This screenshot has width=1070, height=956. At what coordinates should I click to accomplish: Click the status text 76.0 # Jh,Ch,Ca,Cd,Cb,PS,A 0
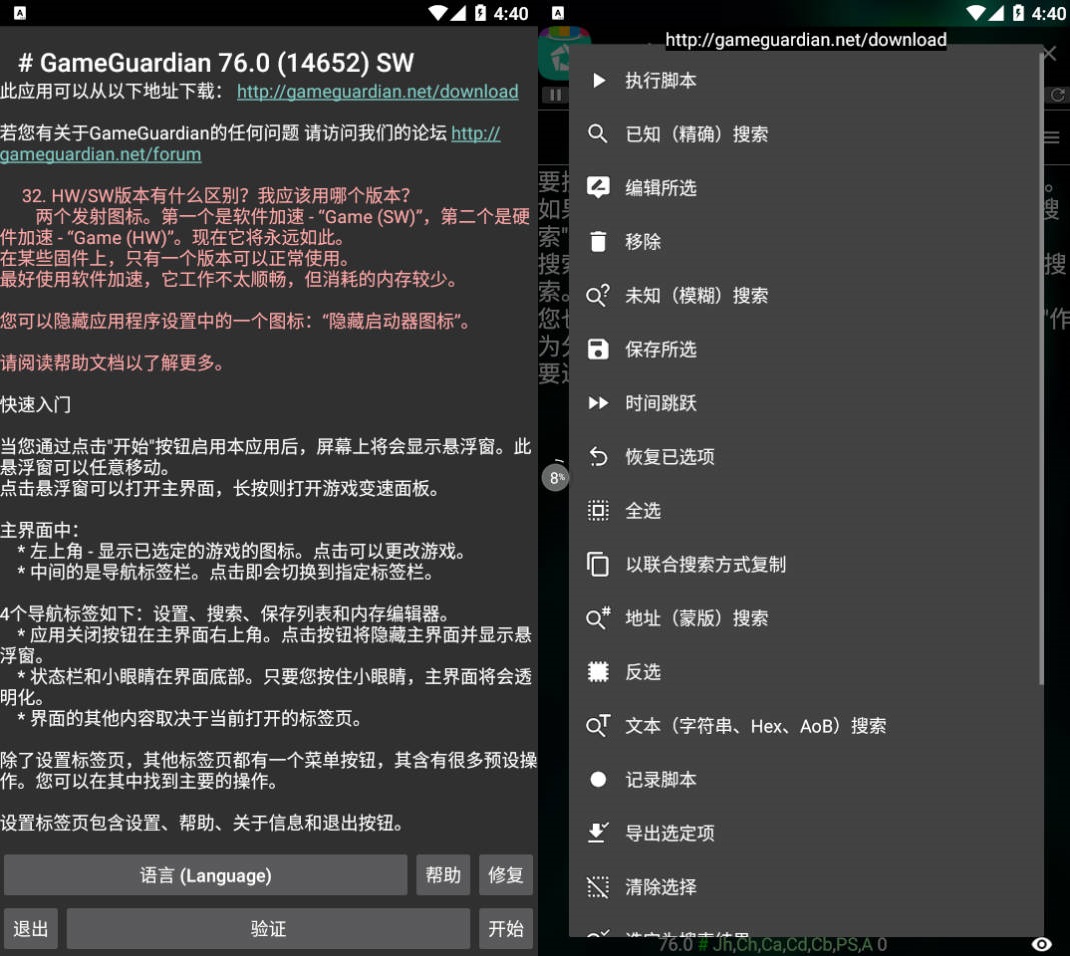772,944
